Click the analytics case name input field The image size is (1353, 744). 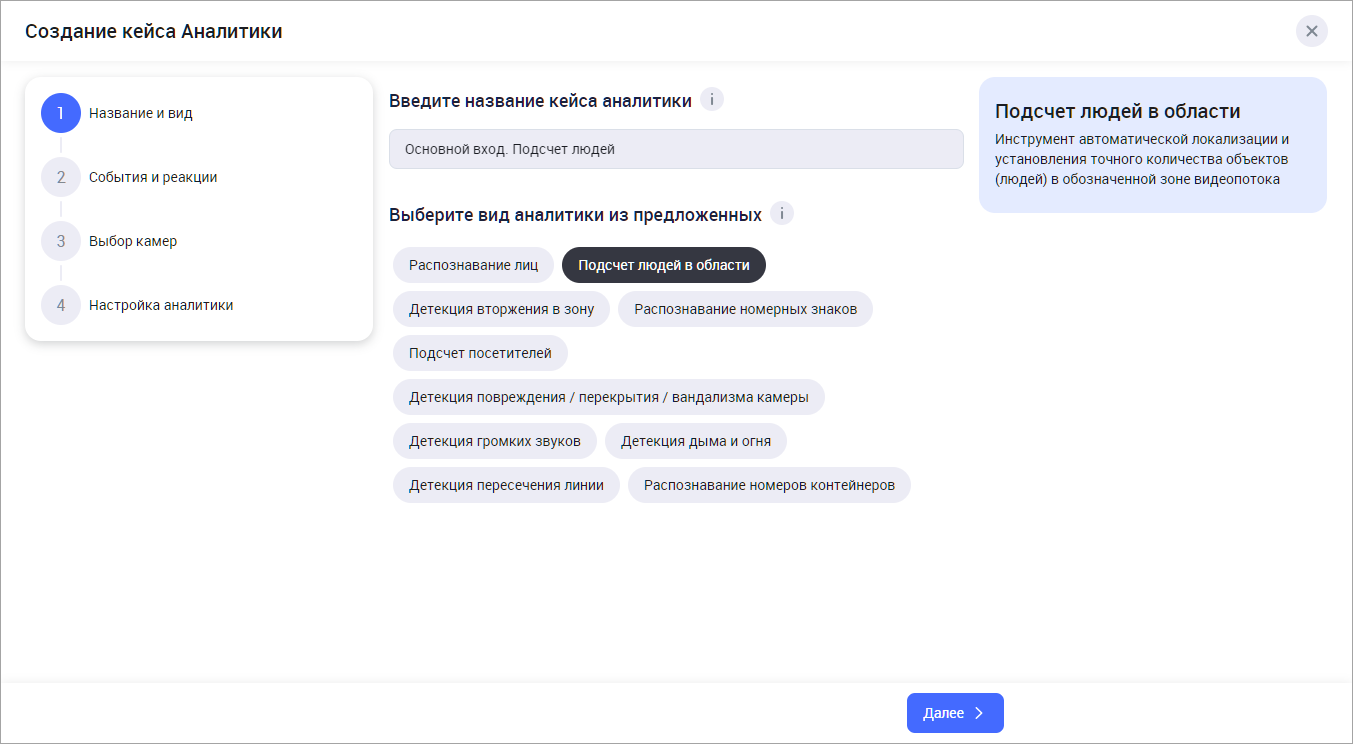point(676,149)
